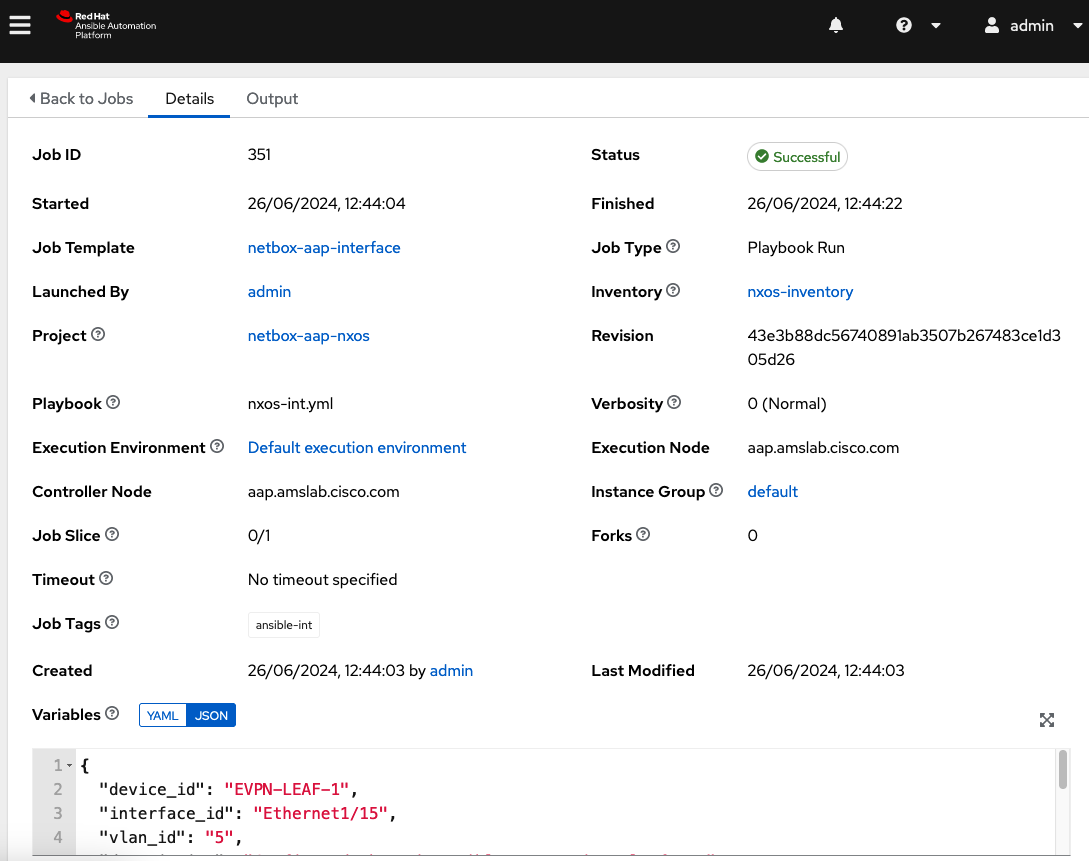
Task: Click the "Ethernet1/15" interface_id value
Action: (320, 813)
